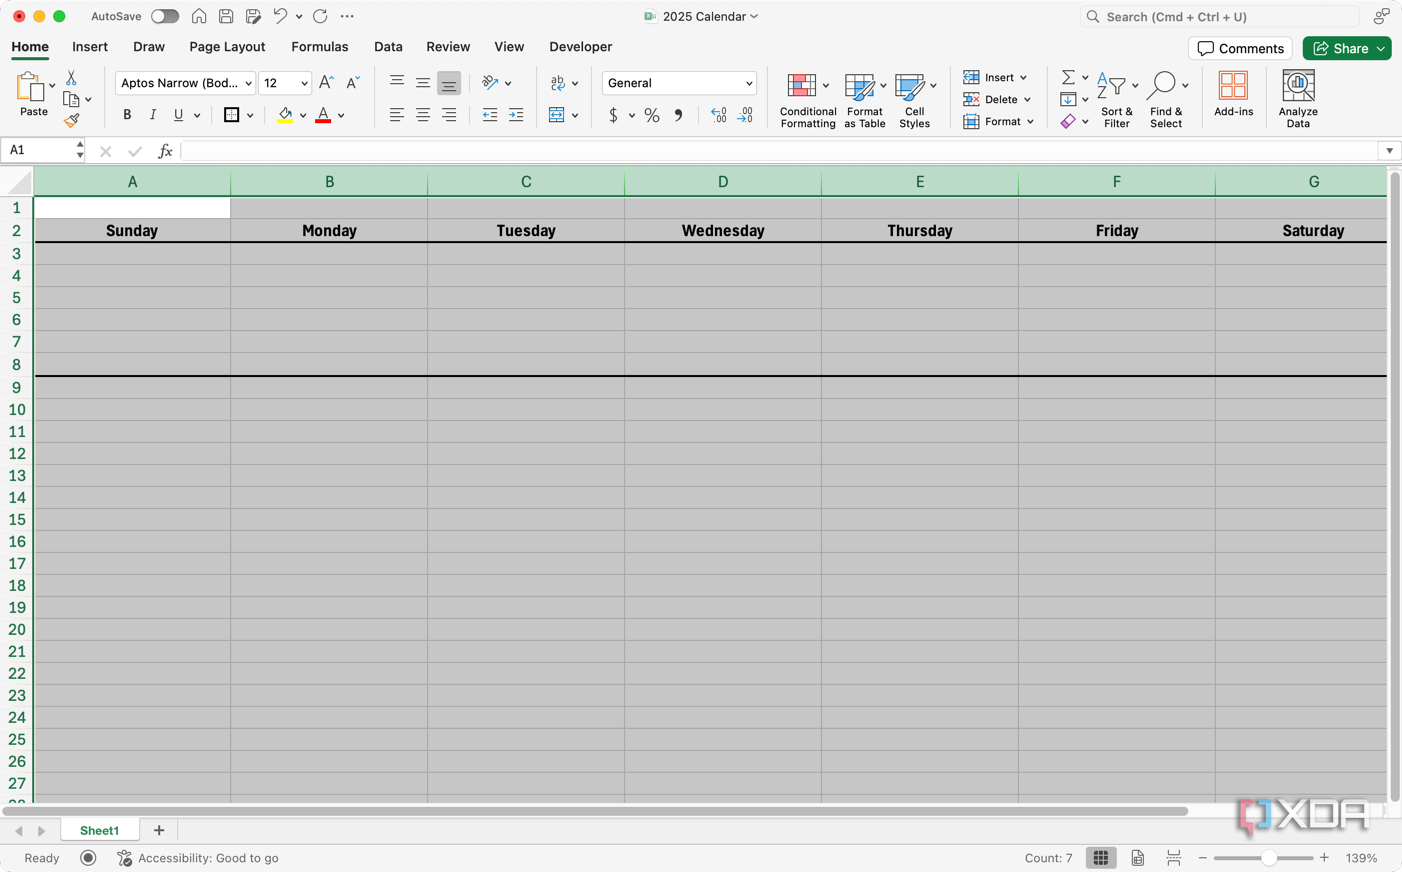Apply the Format Painter
Viewport: 1402px width, 872px height.
coord(73,120)
